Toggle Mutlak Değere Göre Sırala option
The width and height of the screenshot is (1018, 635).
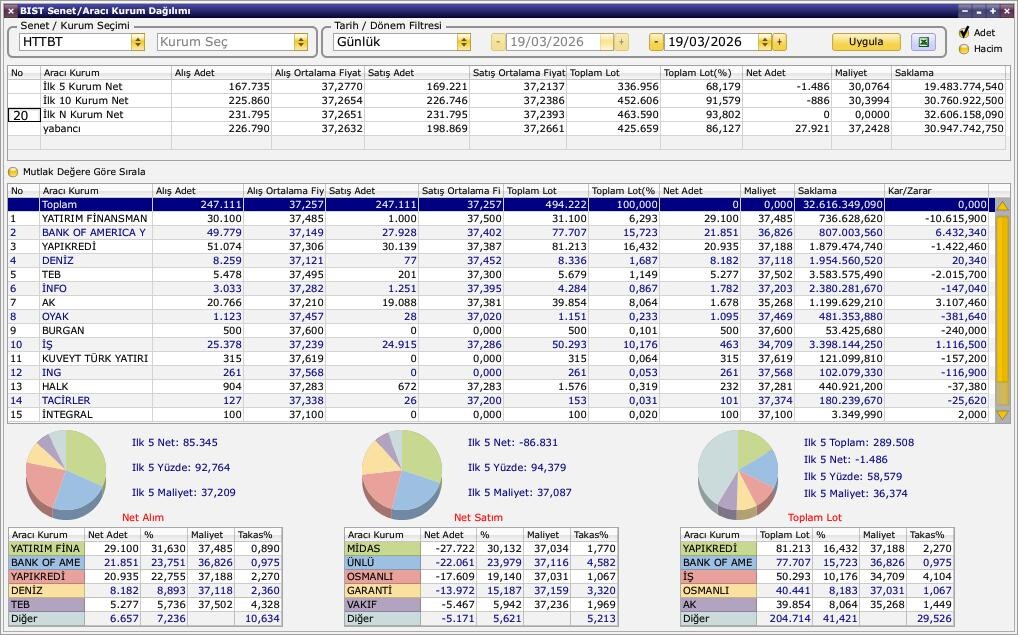coord(13,172)
